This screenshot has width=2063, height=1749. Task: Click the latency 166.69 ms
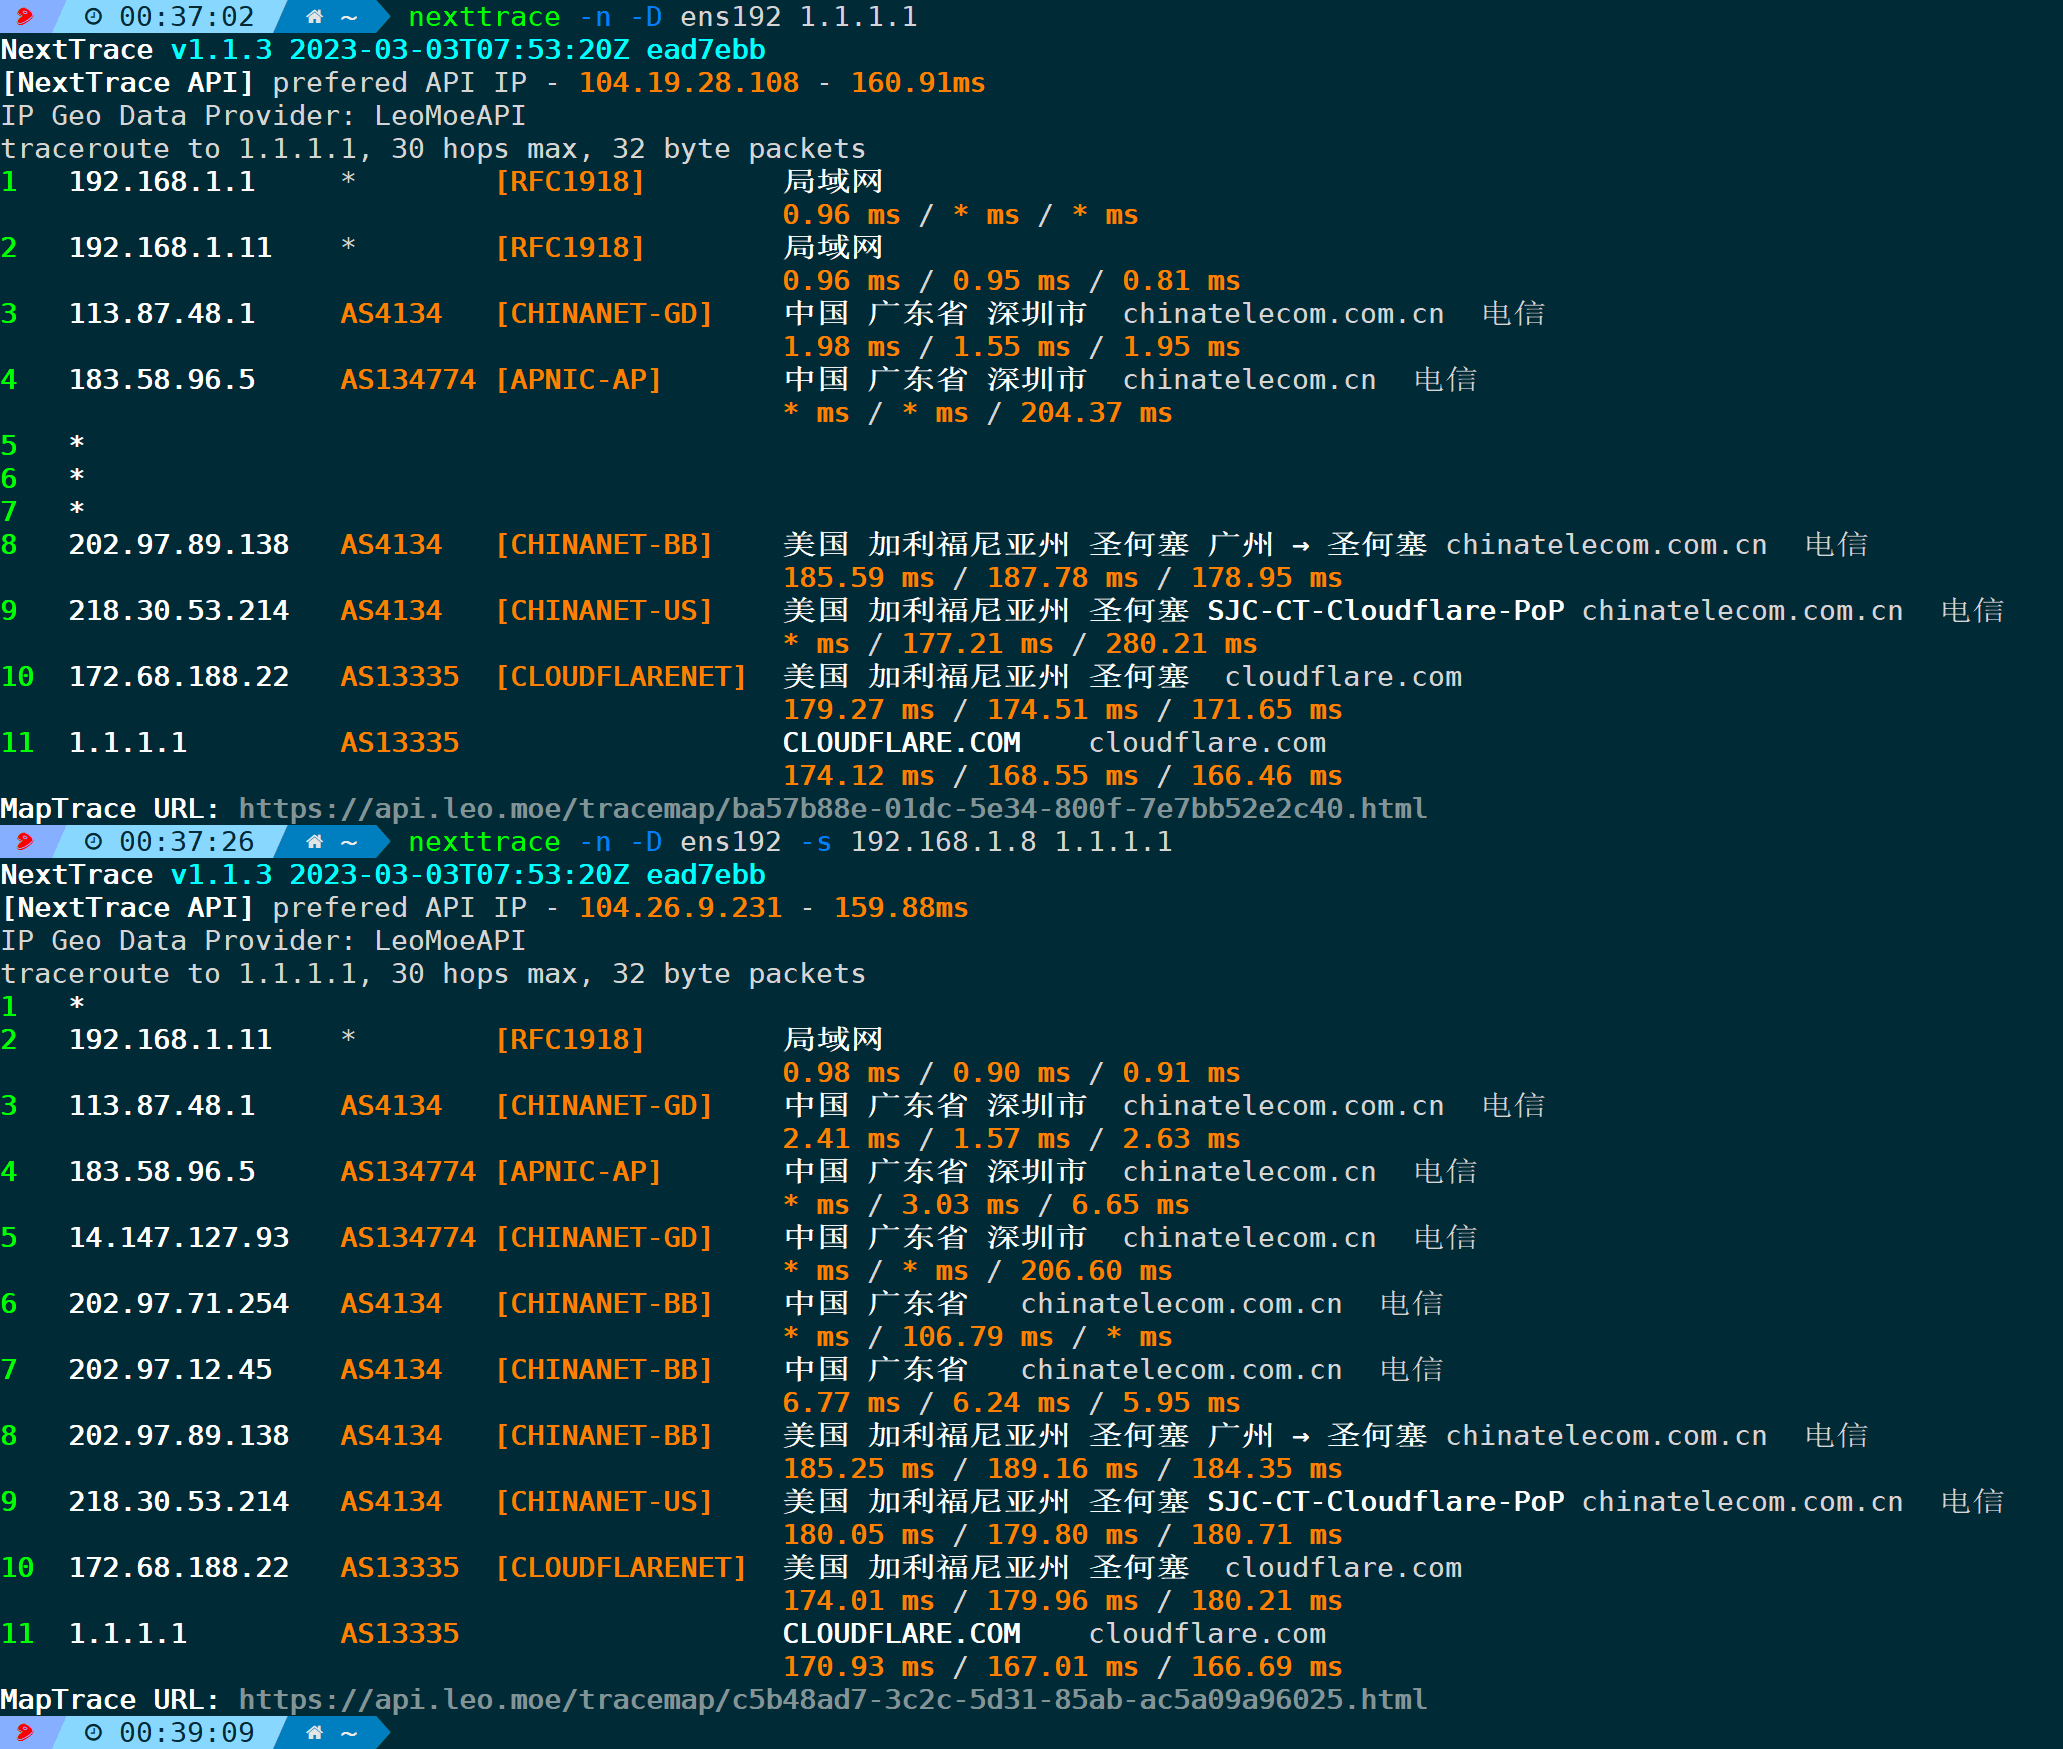pyautogui.click(x=1266, y=1666)
